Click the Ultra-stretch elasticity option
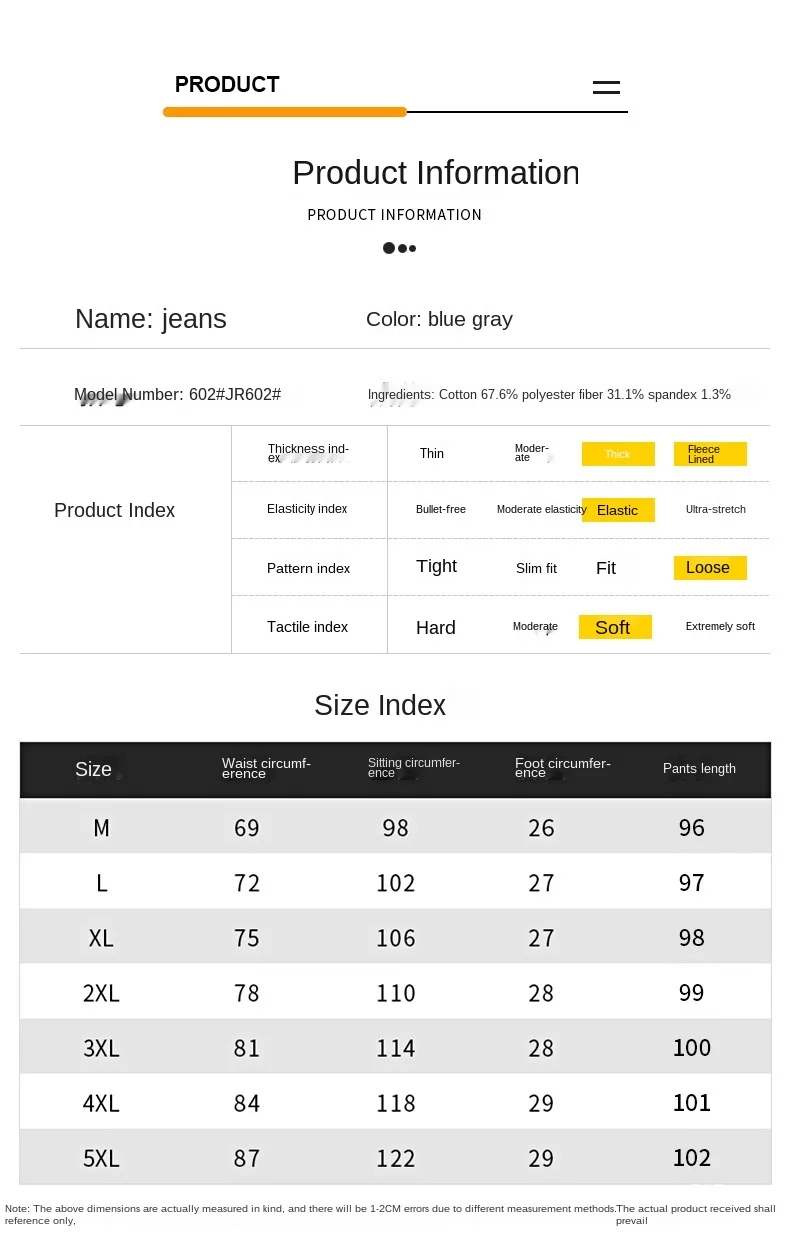 click(716, 509)
